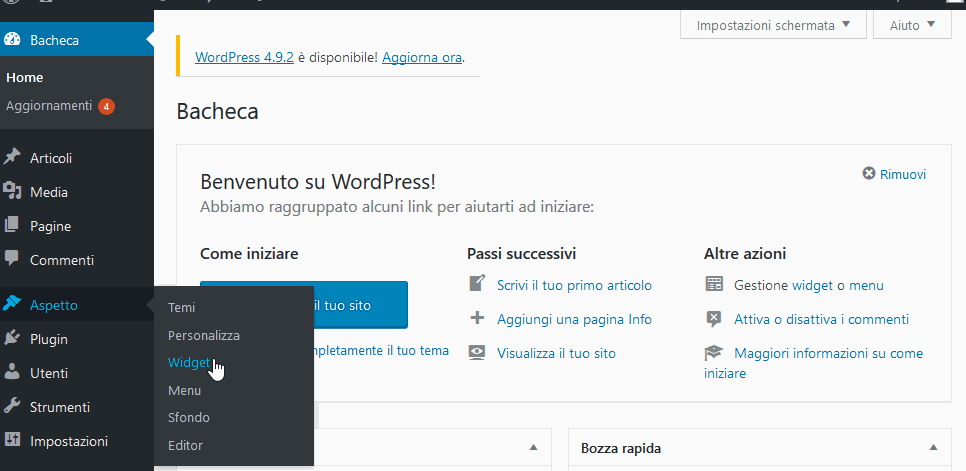Open the Aiuto help dropdown

tap(912, 25)
